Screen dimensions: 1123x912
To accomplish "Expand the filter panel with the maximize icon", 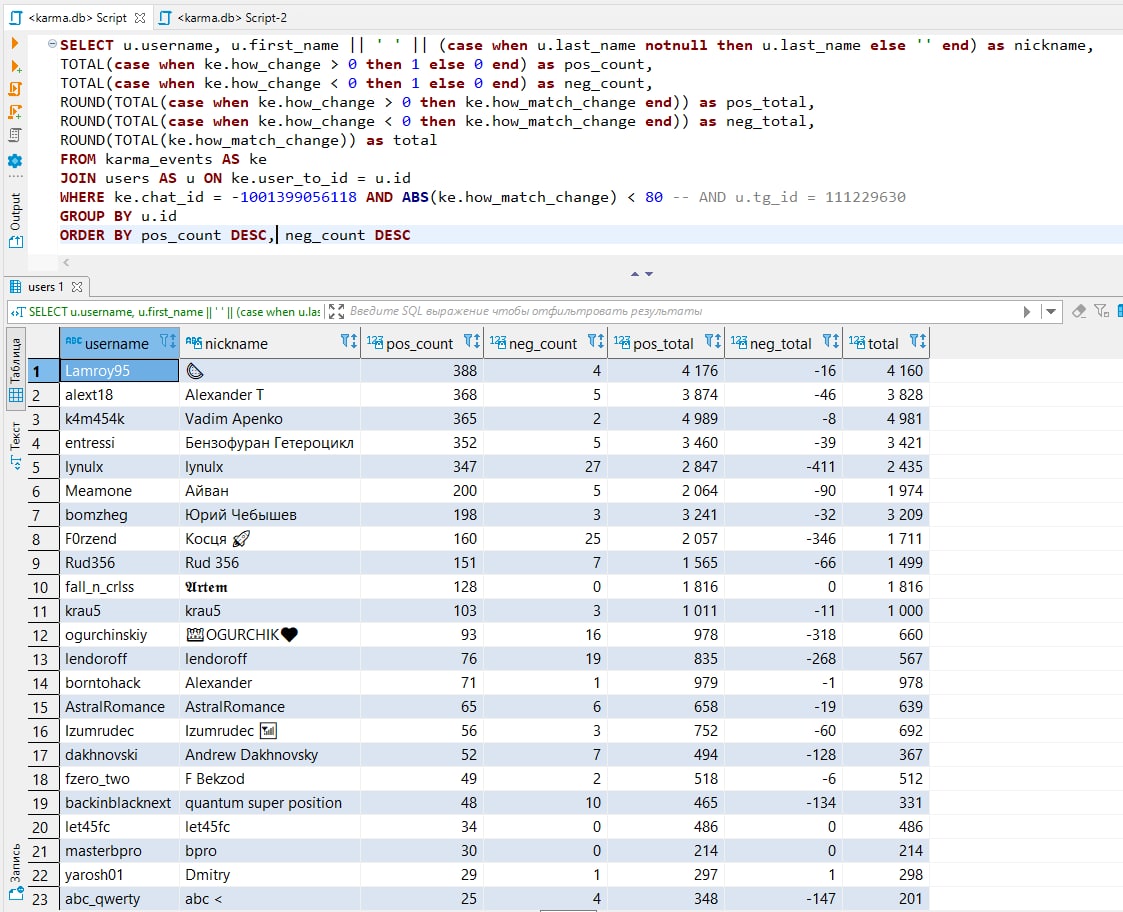I will coord(336,311).
